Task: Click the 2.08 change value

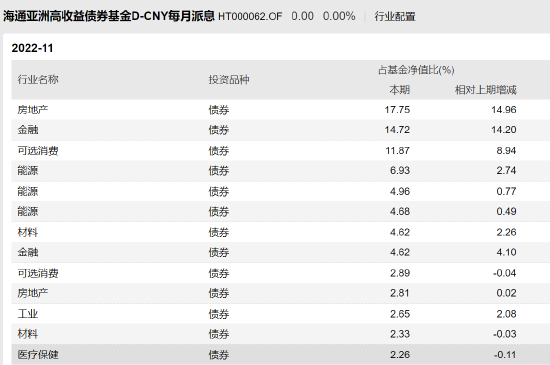Action: 506,314
